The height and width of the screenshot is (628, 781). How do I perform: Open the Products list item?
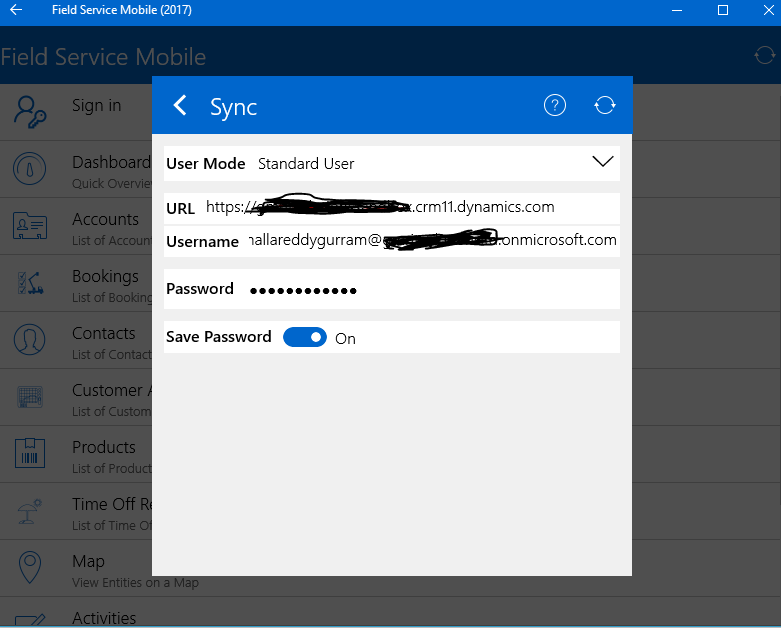click(76, 454)
